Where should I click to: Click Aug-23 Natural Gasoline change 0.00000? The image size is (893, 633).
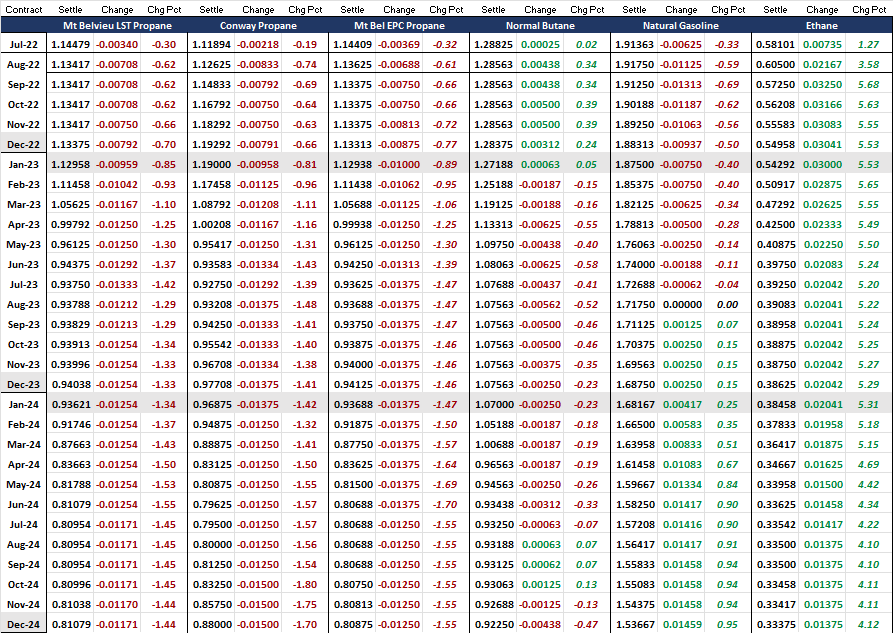(x=682, y=305)
